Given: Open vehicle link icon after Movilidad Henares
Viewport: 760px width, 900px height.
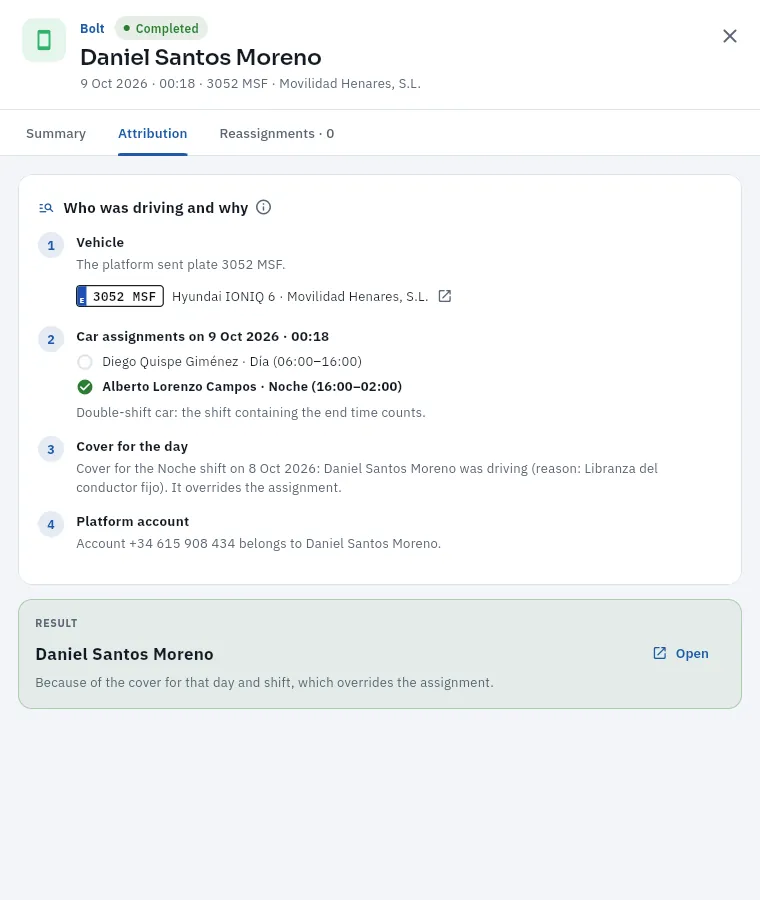Looking at the screenshot, I should coord(445,296).
